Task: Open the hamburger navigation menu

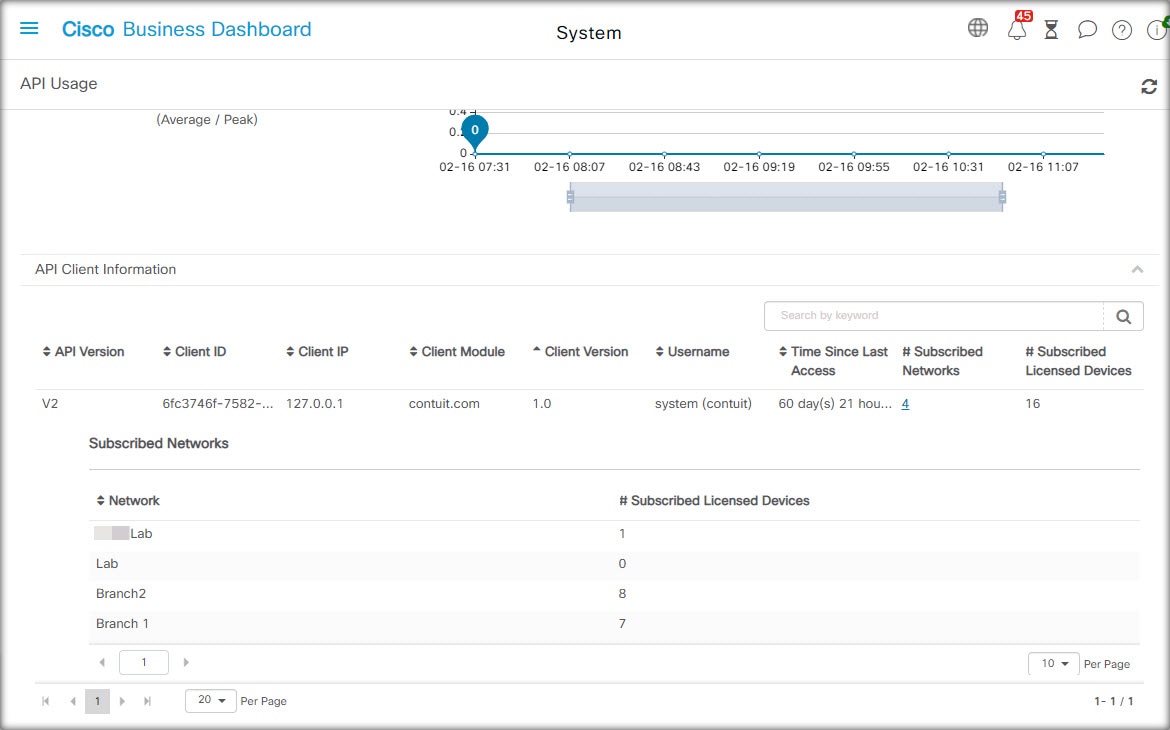Action: 29,28
